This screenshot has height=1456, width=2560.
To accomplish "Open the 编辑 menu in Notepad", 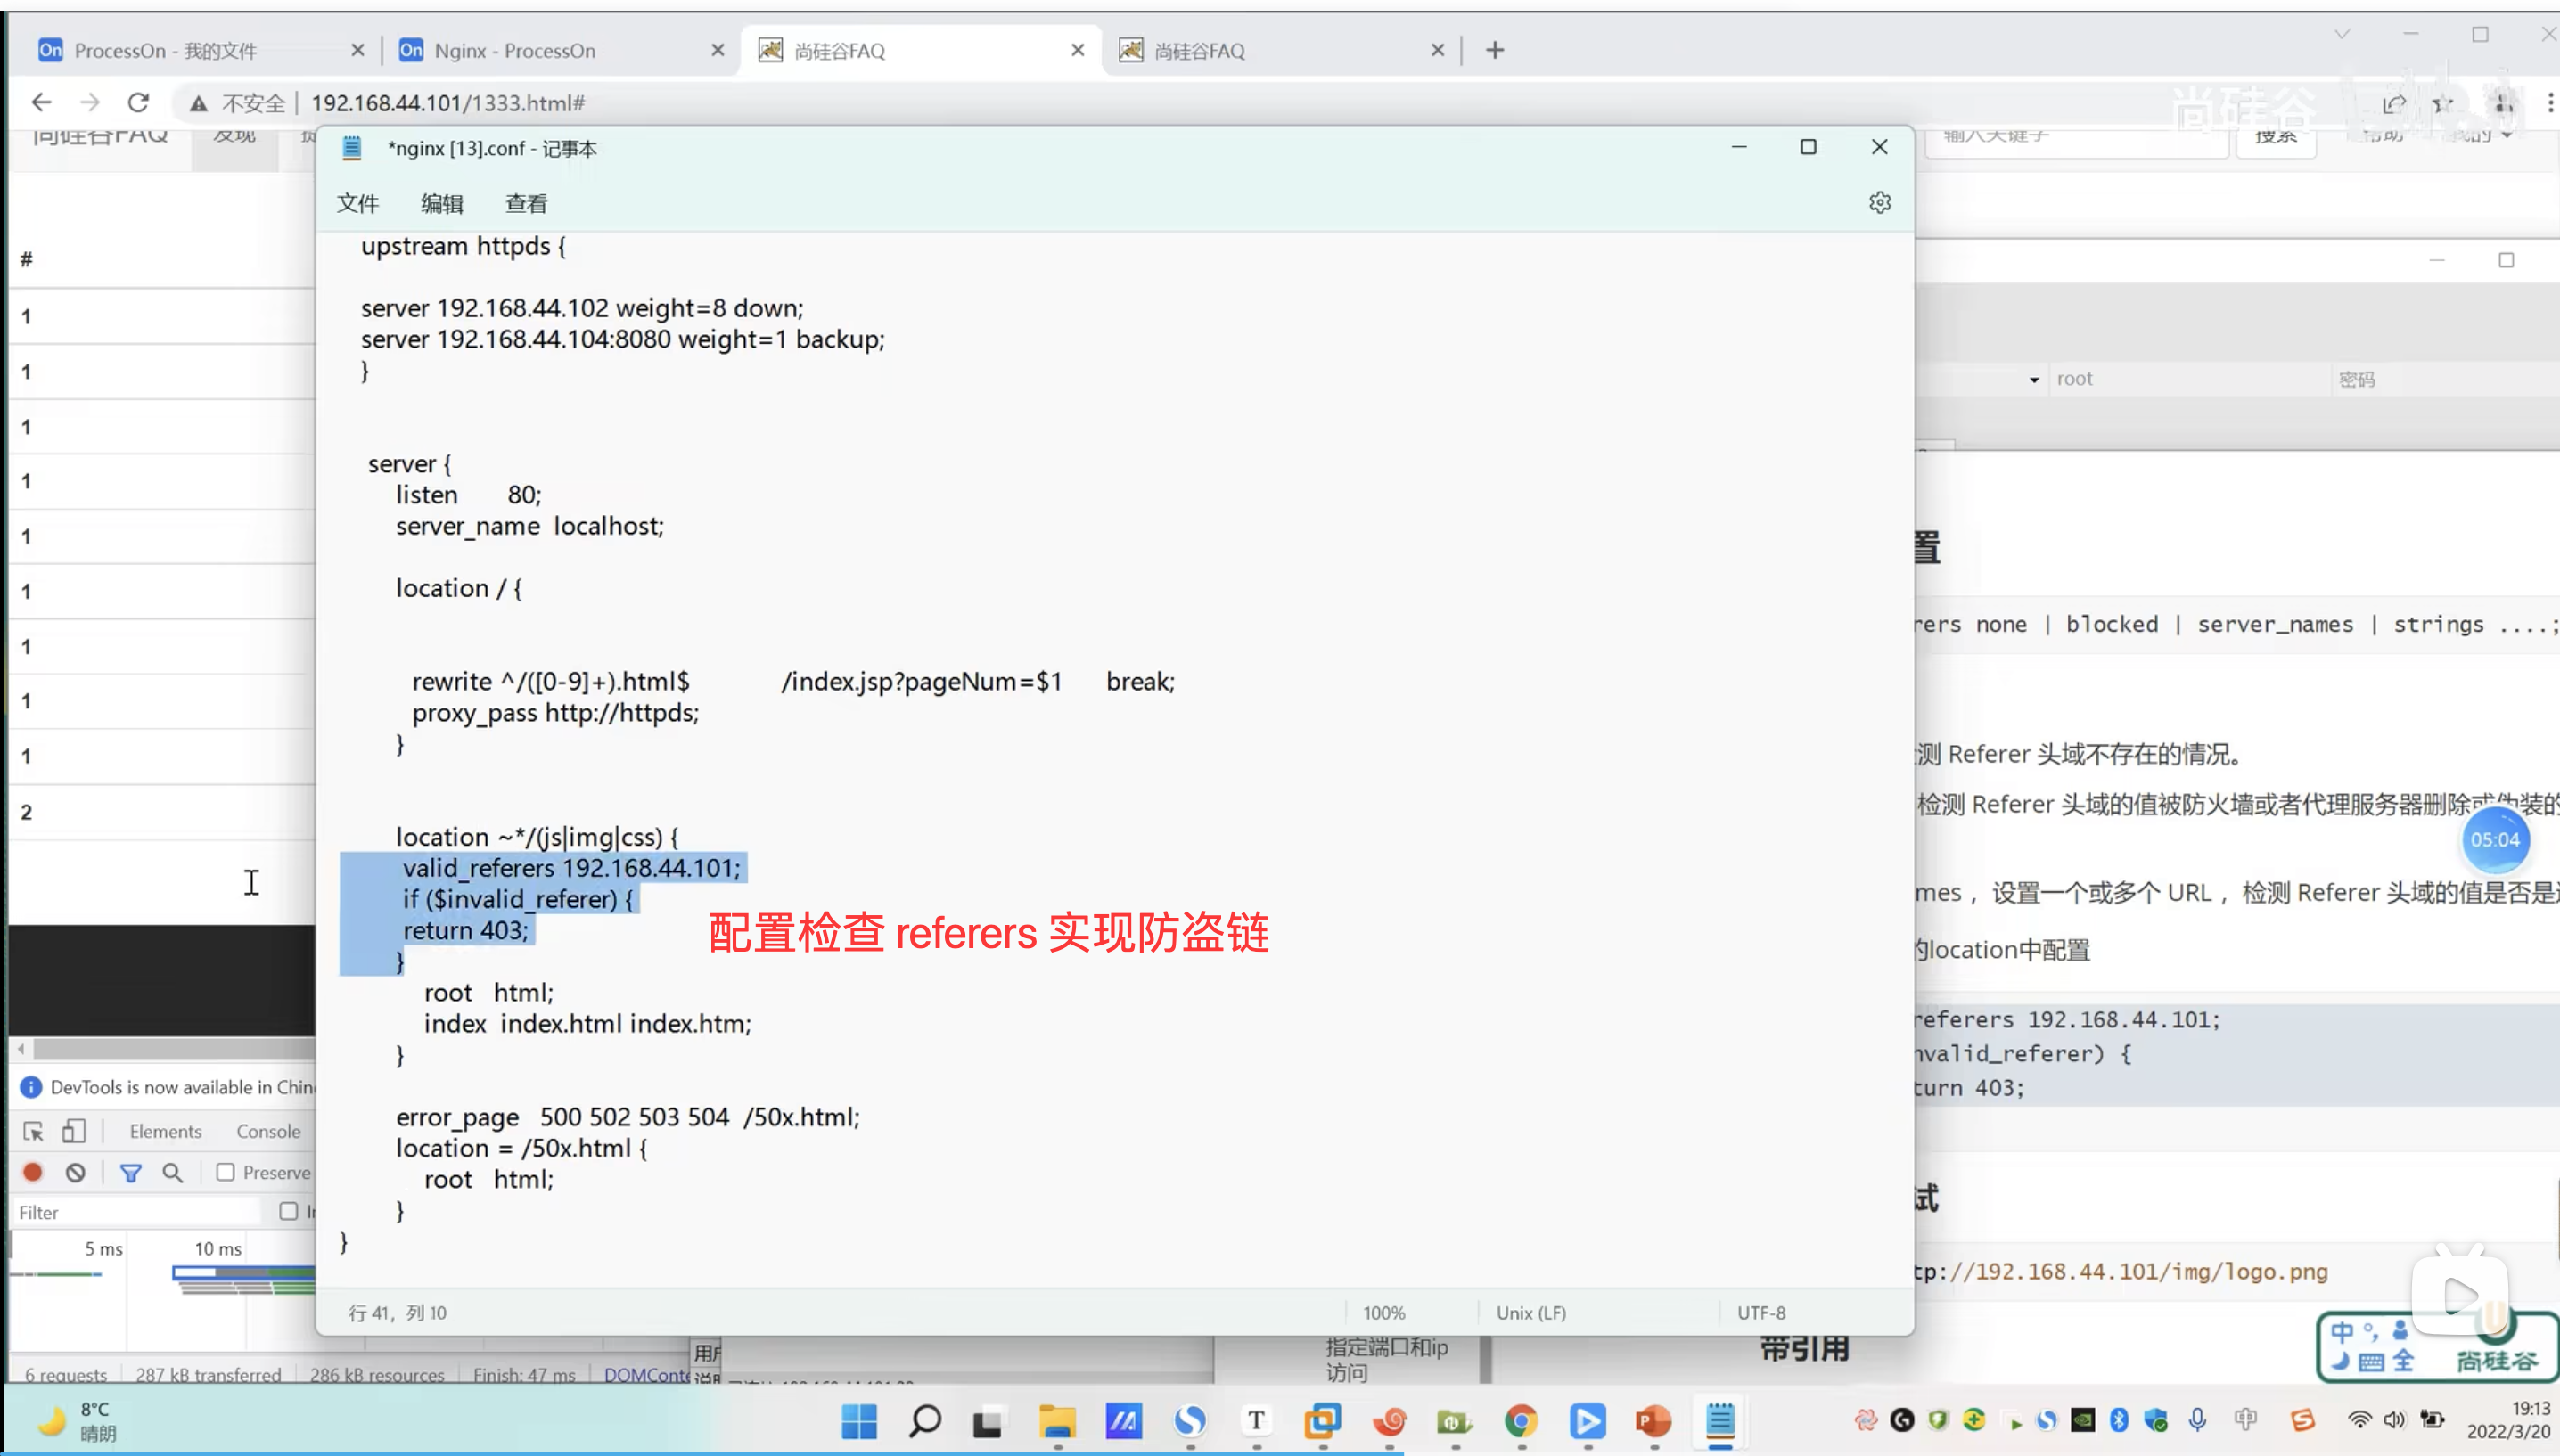I will [441, 204].
